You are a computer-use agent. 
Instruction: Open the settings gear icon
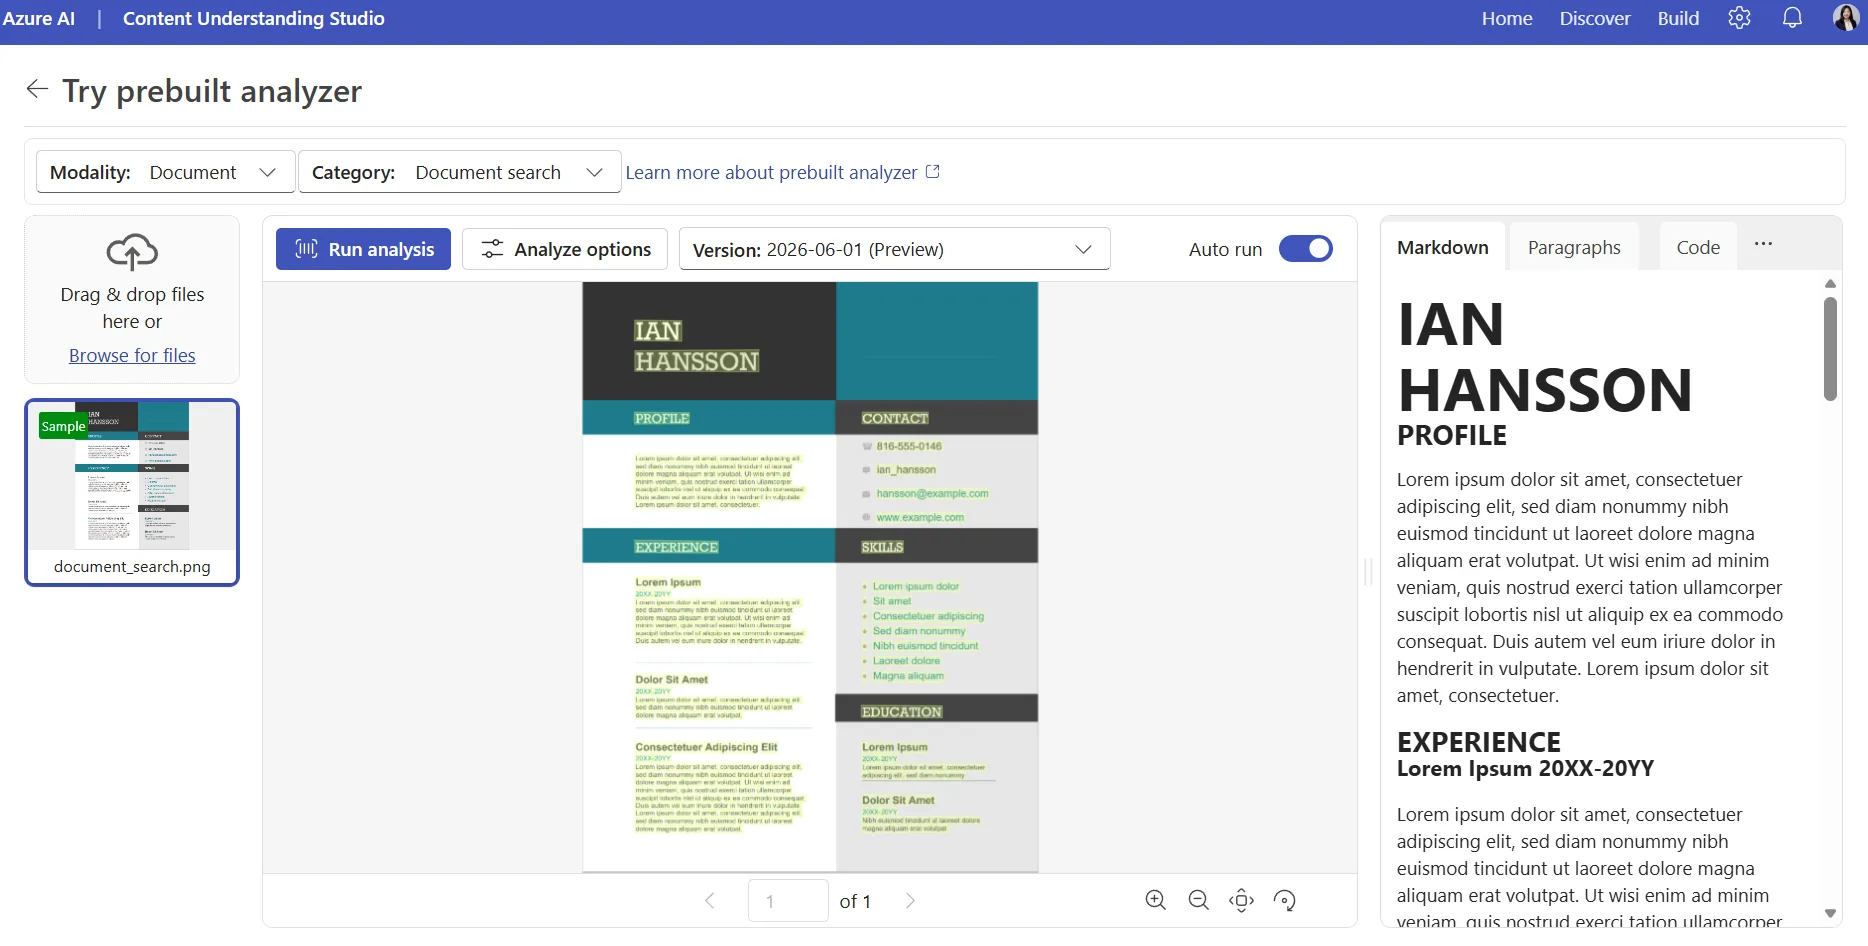click(1739, 18)
